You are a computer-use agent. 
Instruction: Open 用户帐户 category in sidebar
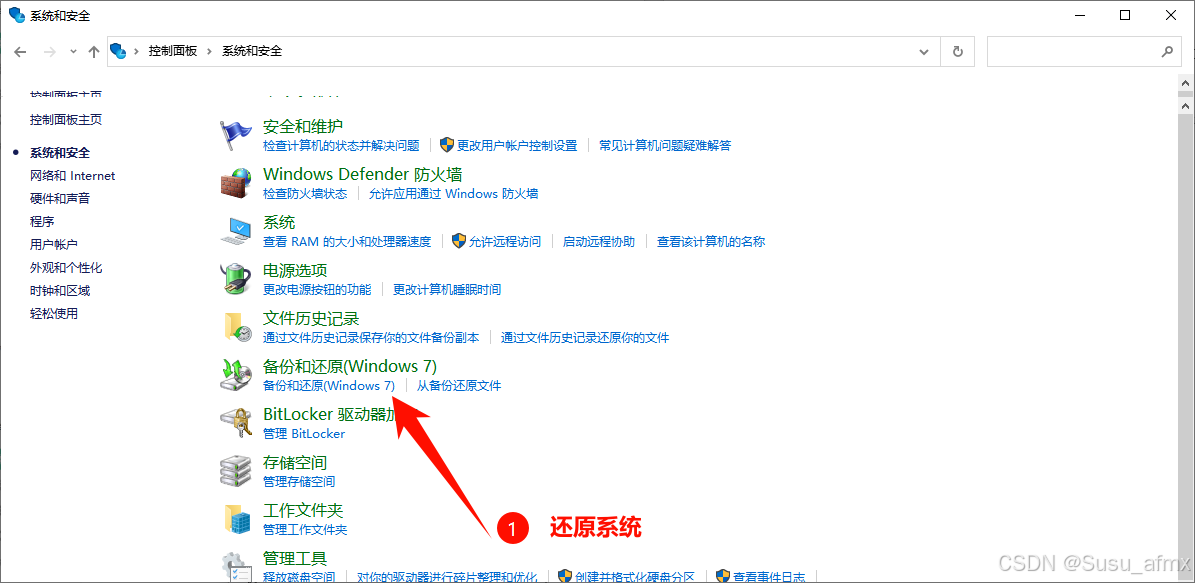54,244
